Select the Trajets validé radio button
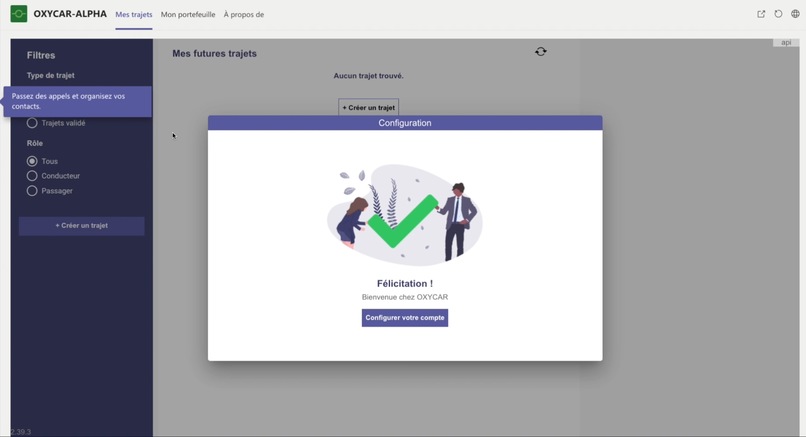 [32, 123]
